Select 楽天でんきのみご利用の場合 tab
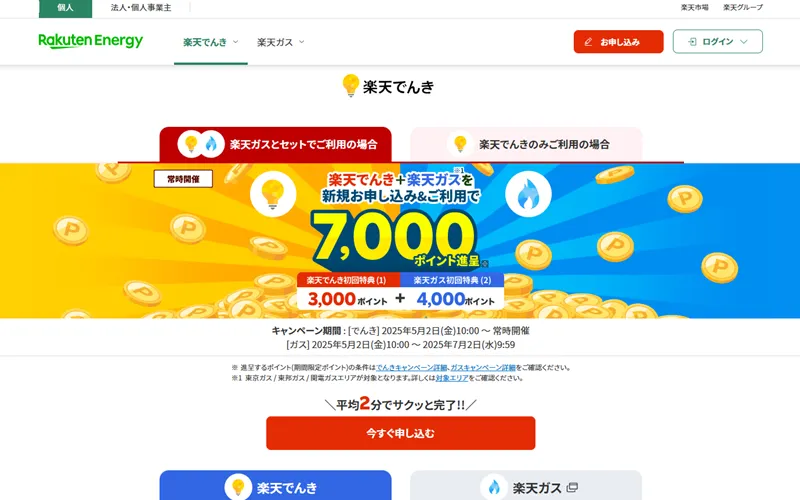This screenshot has height=500, width=800. [x=526, y=144]
